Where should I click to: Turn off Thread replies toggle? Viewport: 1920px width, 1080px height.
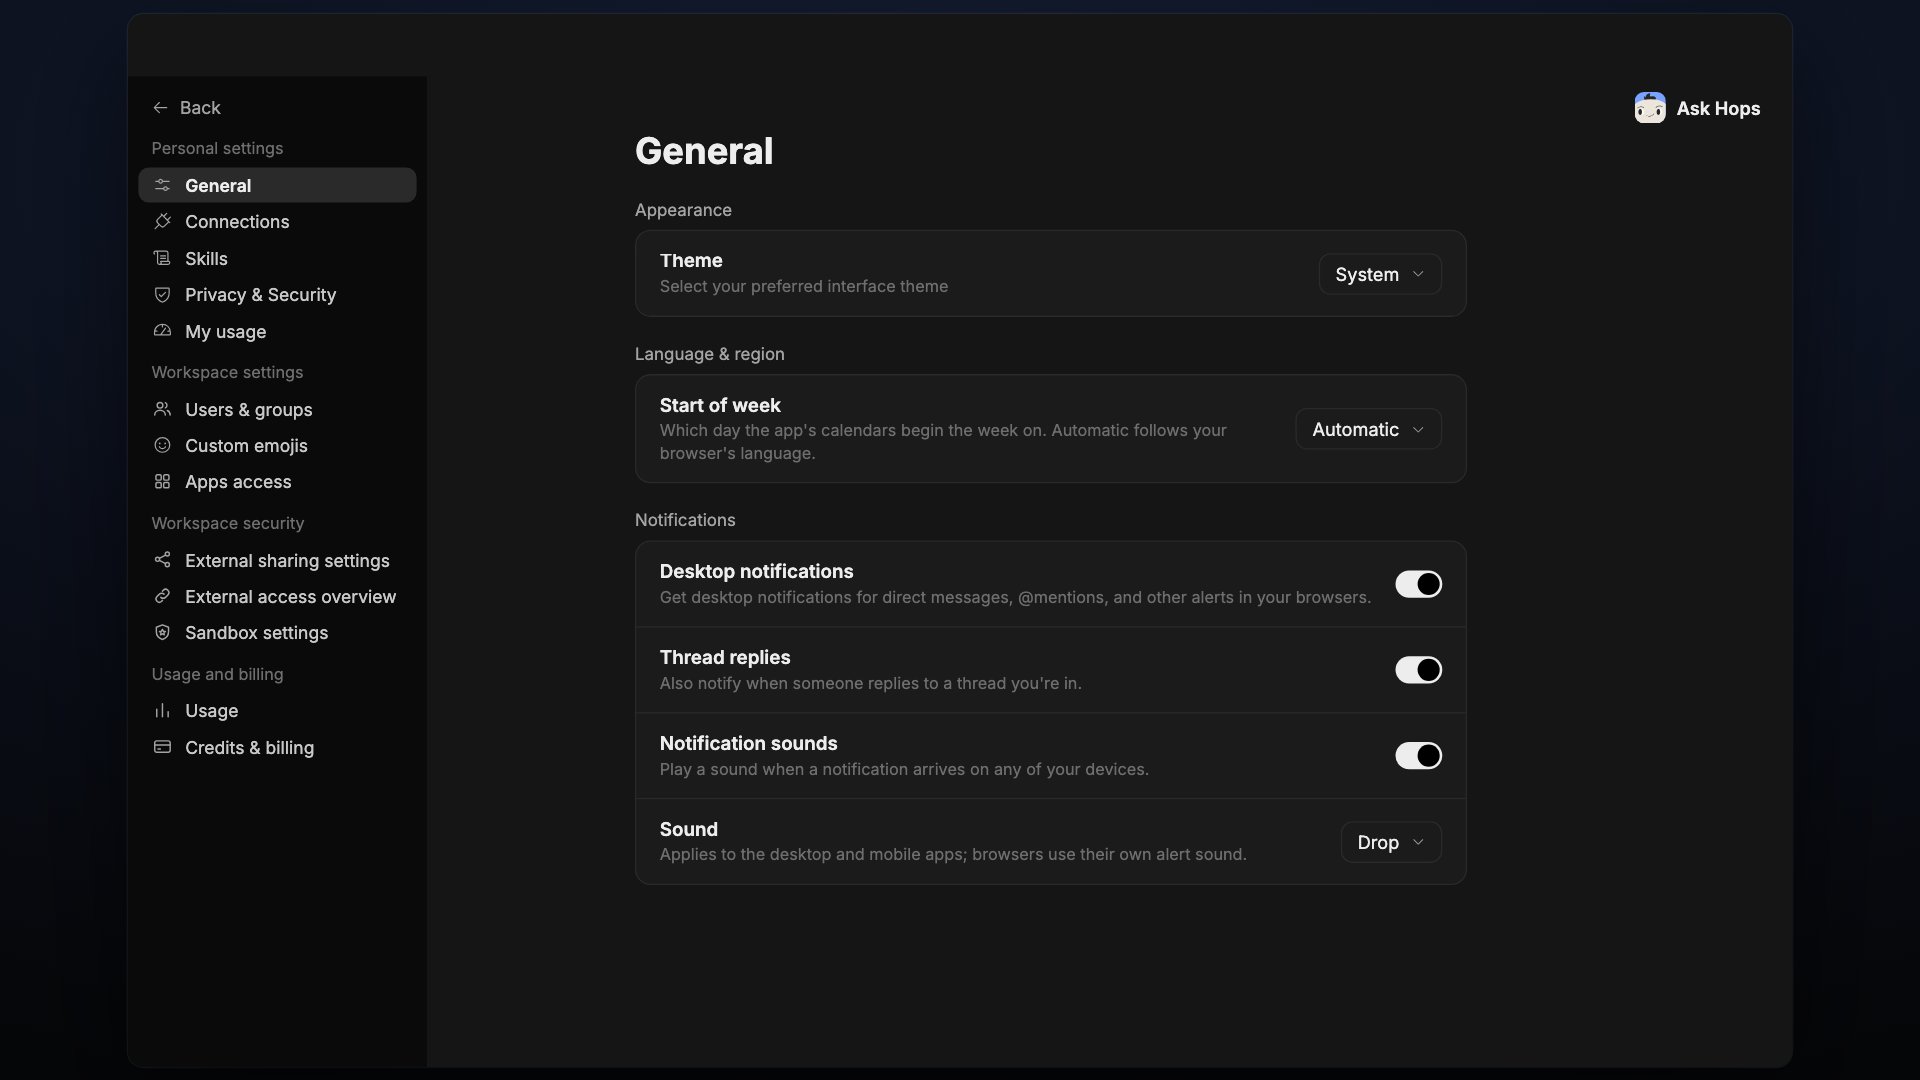[x=1418, y=670]
